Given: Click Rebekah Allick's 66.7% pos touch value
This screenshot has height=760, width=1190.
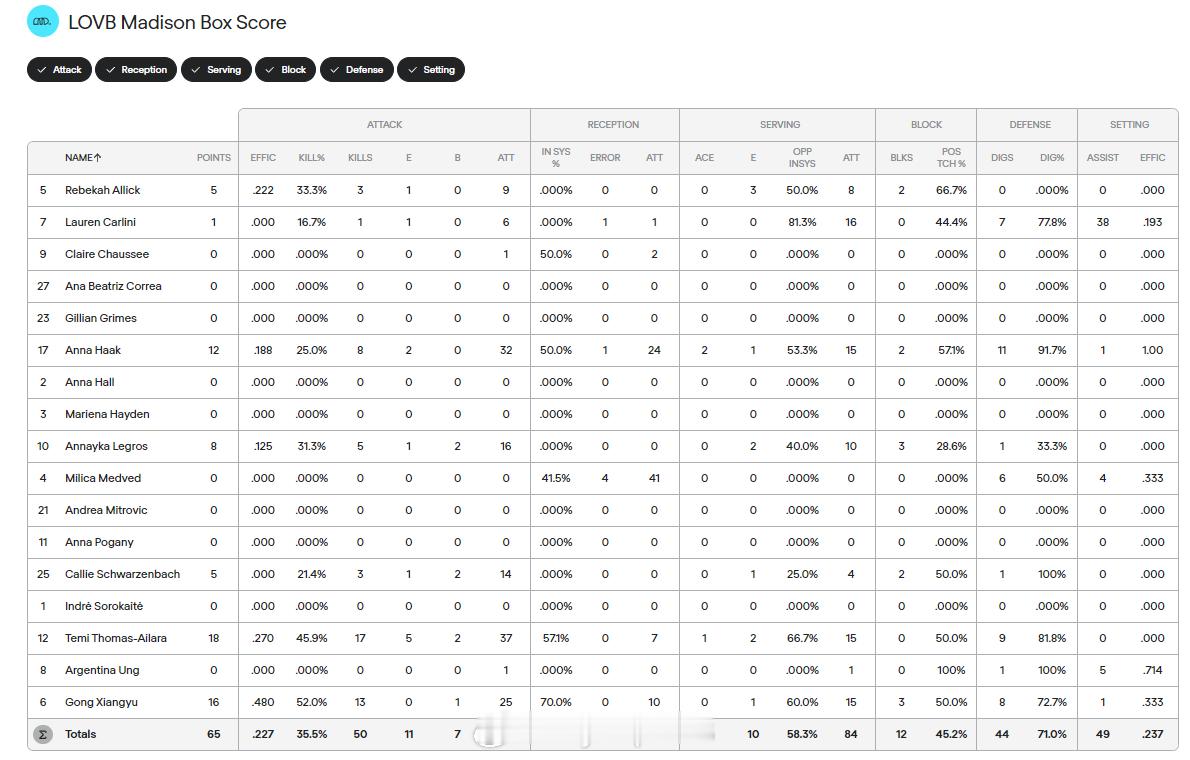Looking at the screenshot, I should [951, 191].
